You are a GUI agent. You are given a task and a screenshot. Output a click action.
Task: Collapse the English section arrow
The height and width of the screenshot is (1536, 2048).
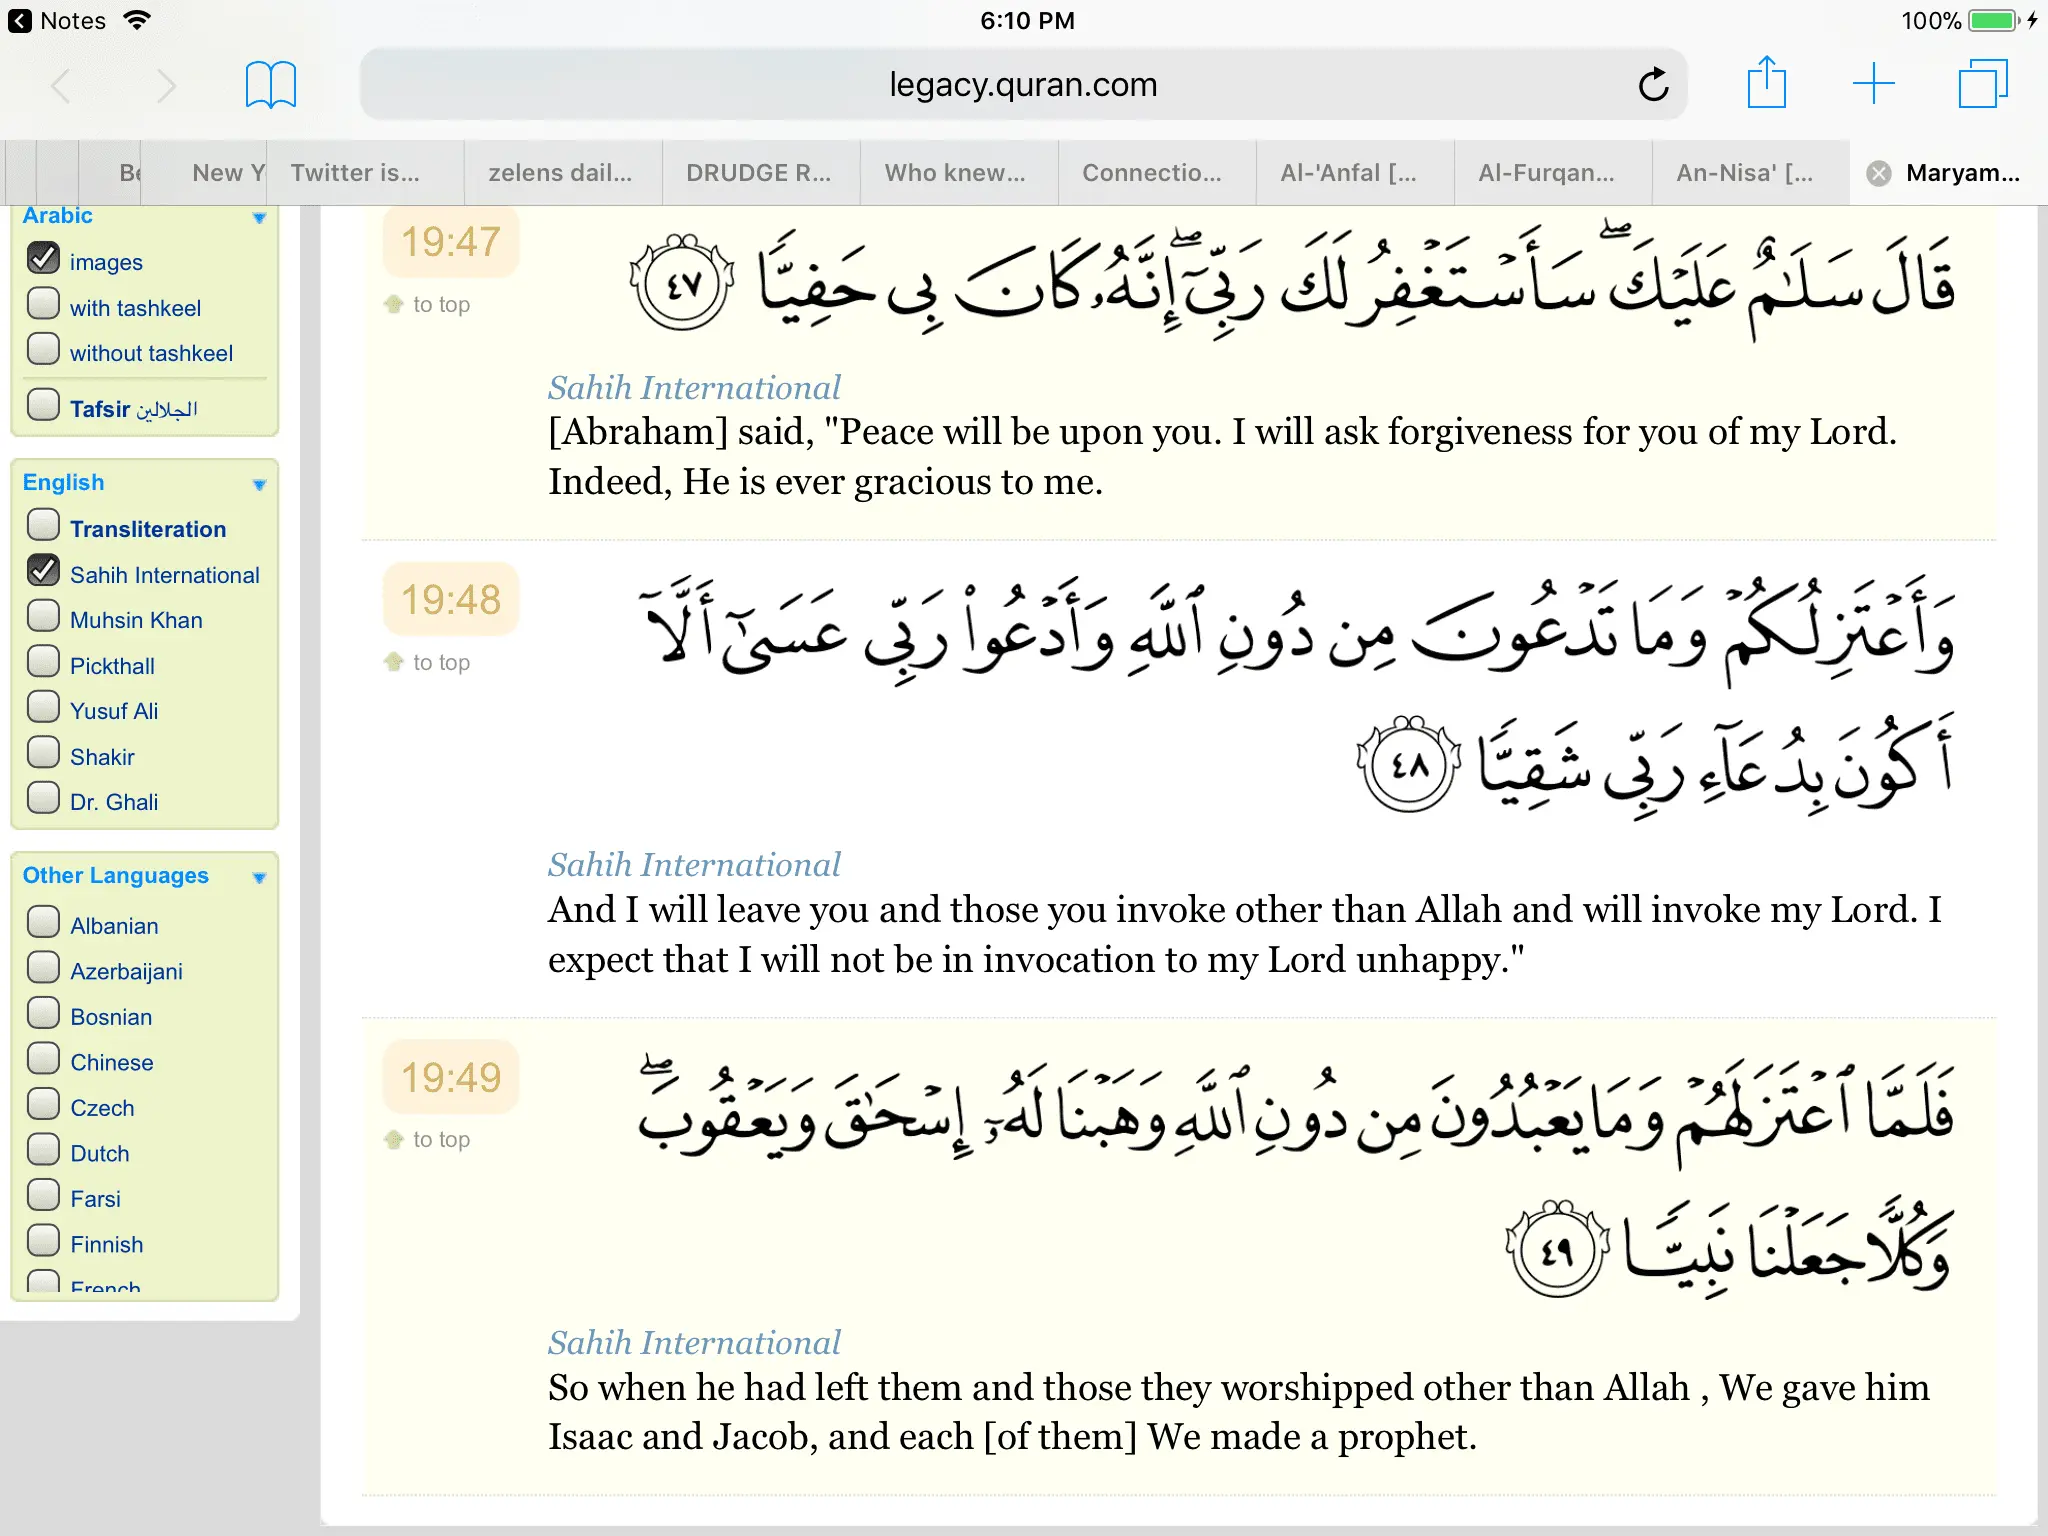point(259,485)
